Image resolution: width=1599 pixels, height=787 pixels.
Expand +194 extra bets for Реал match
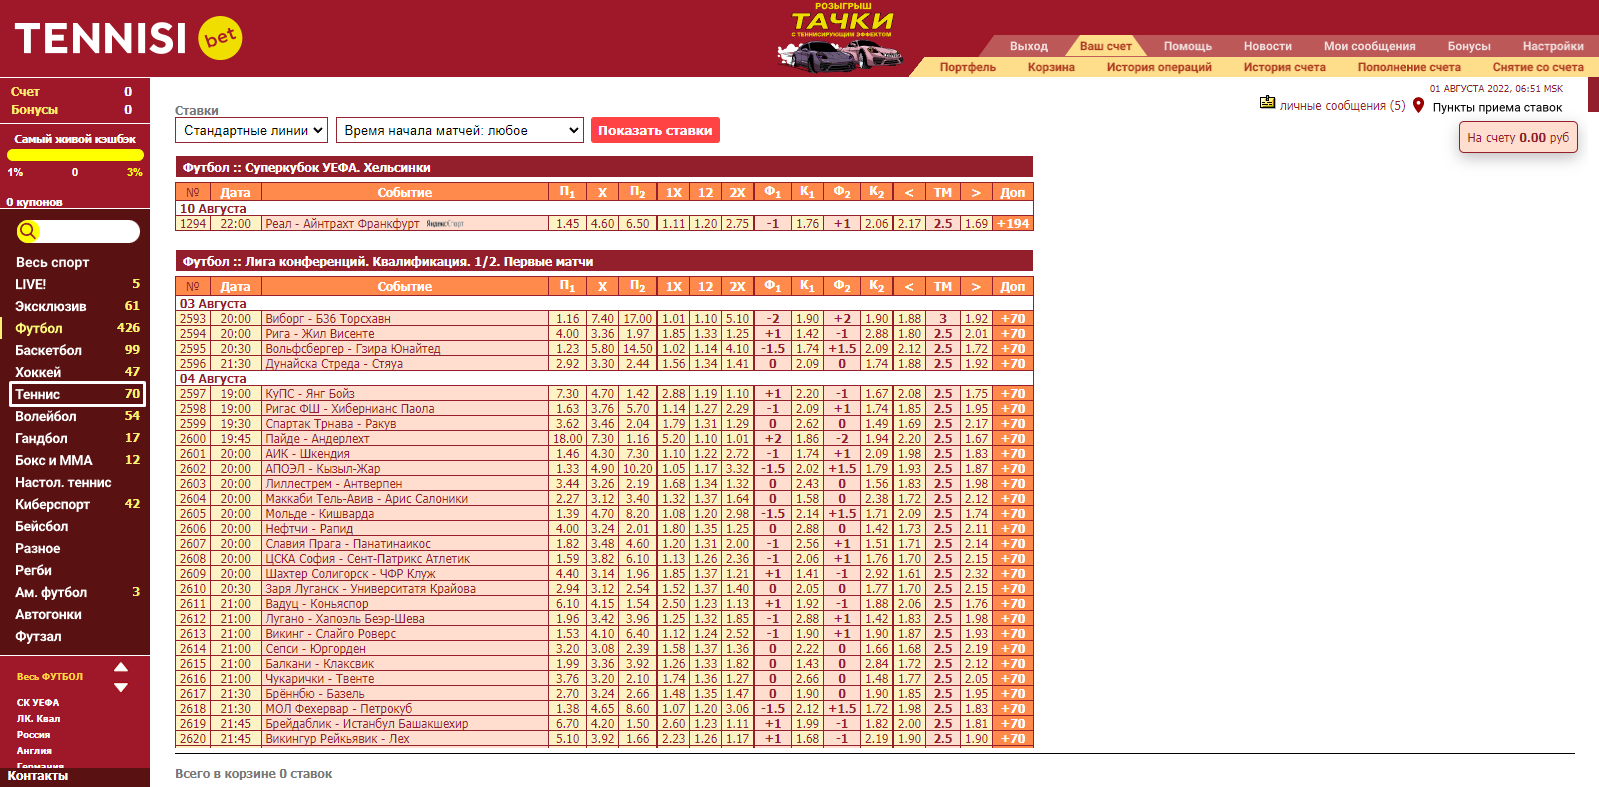(x=1012, y=224)
